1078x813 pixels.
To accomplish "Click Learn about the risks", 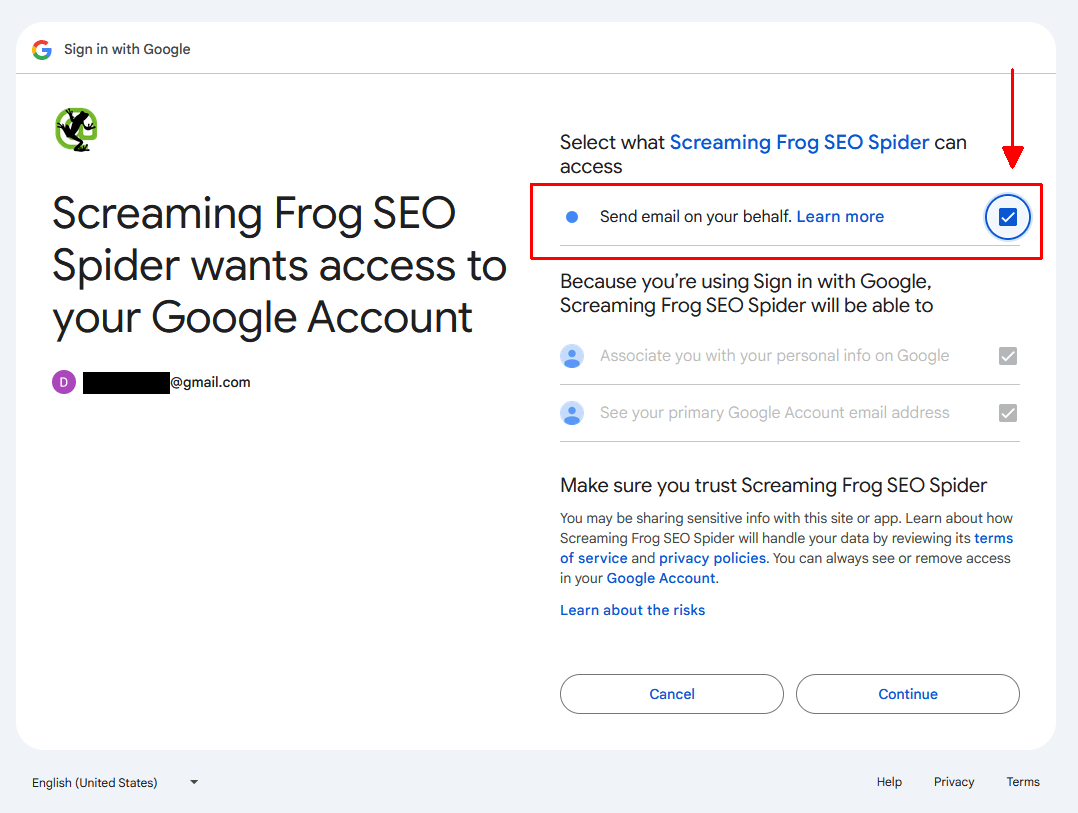I will click(632, 609).
